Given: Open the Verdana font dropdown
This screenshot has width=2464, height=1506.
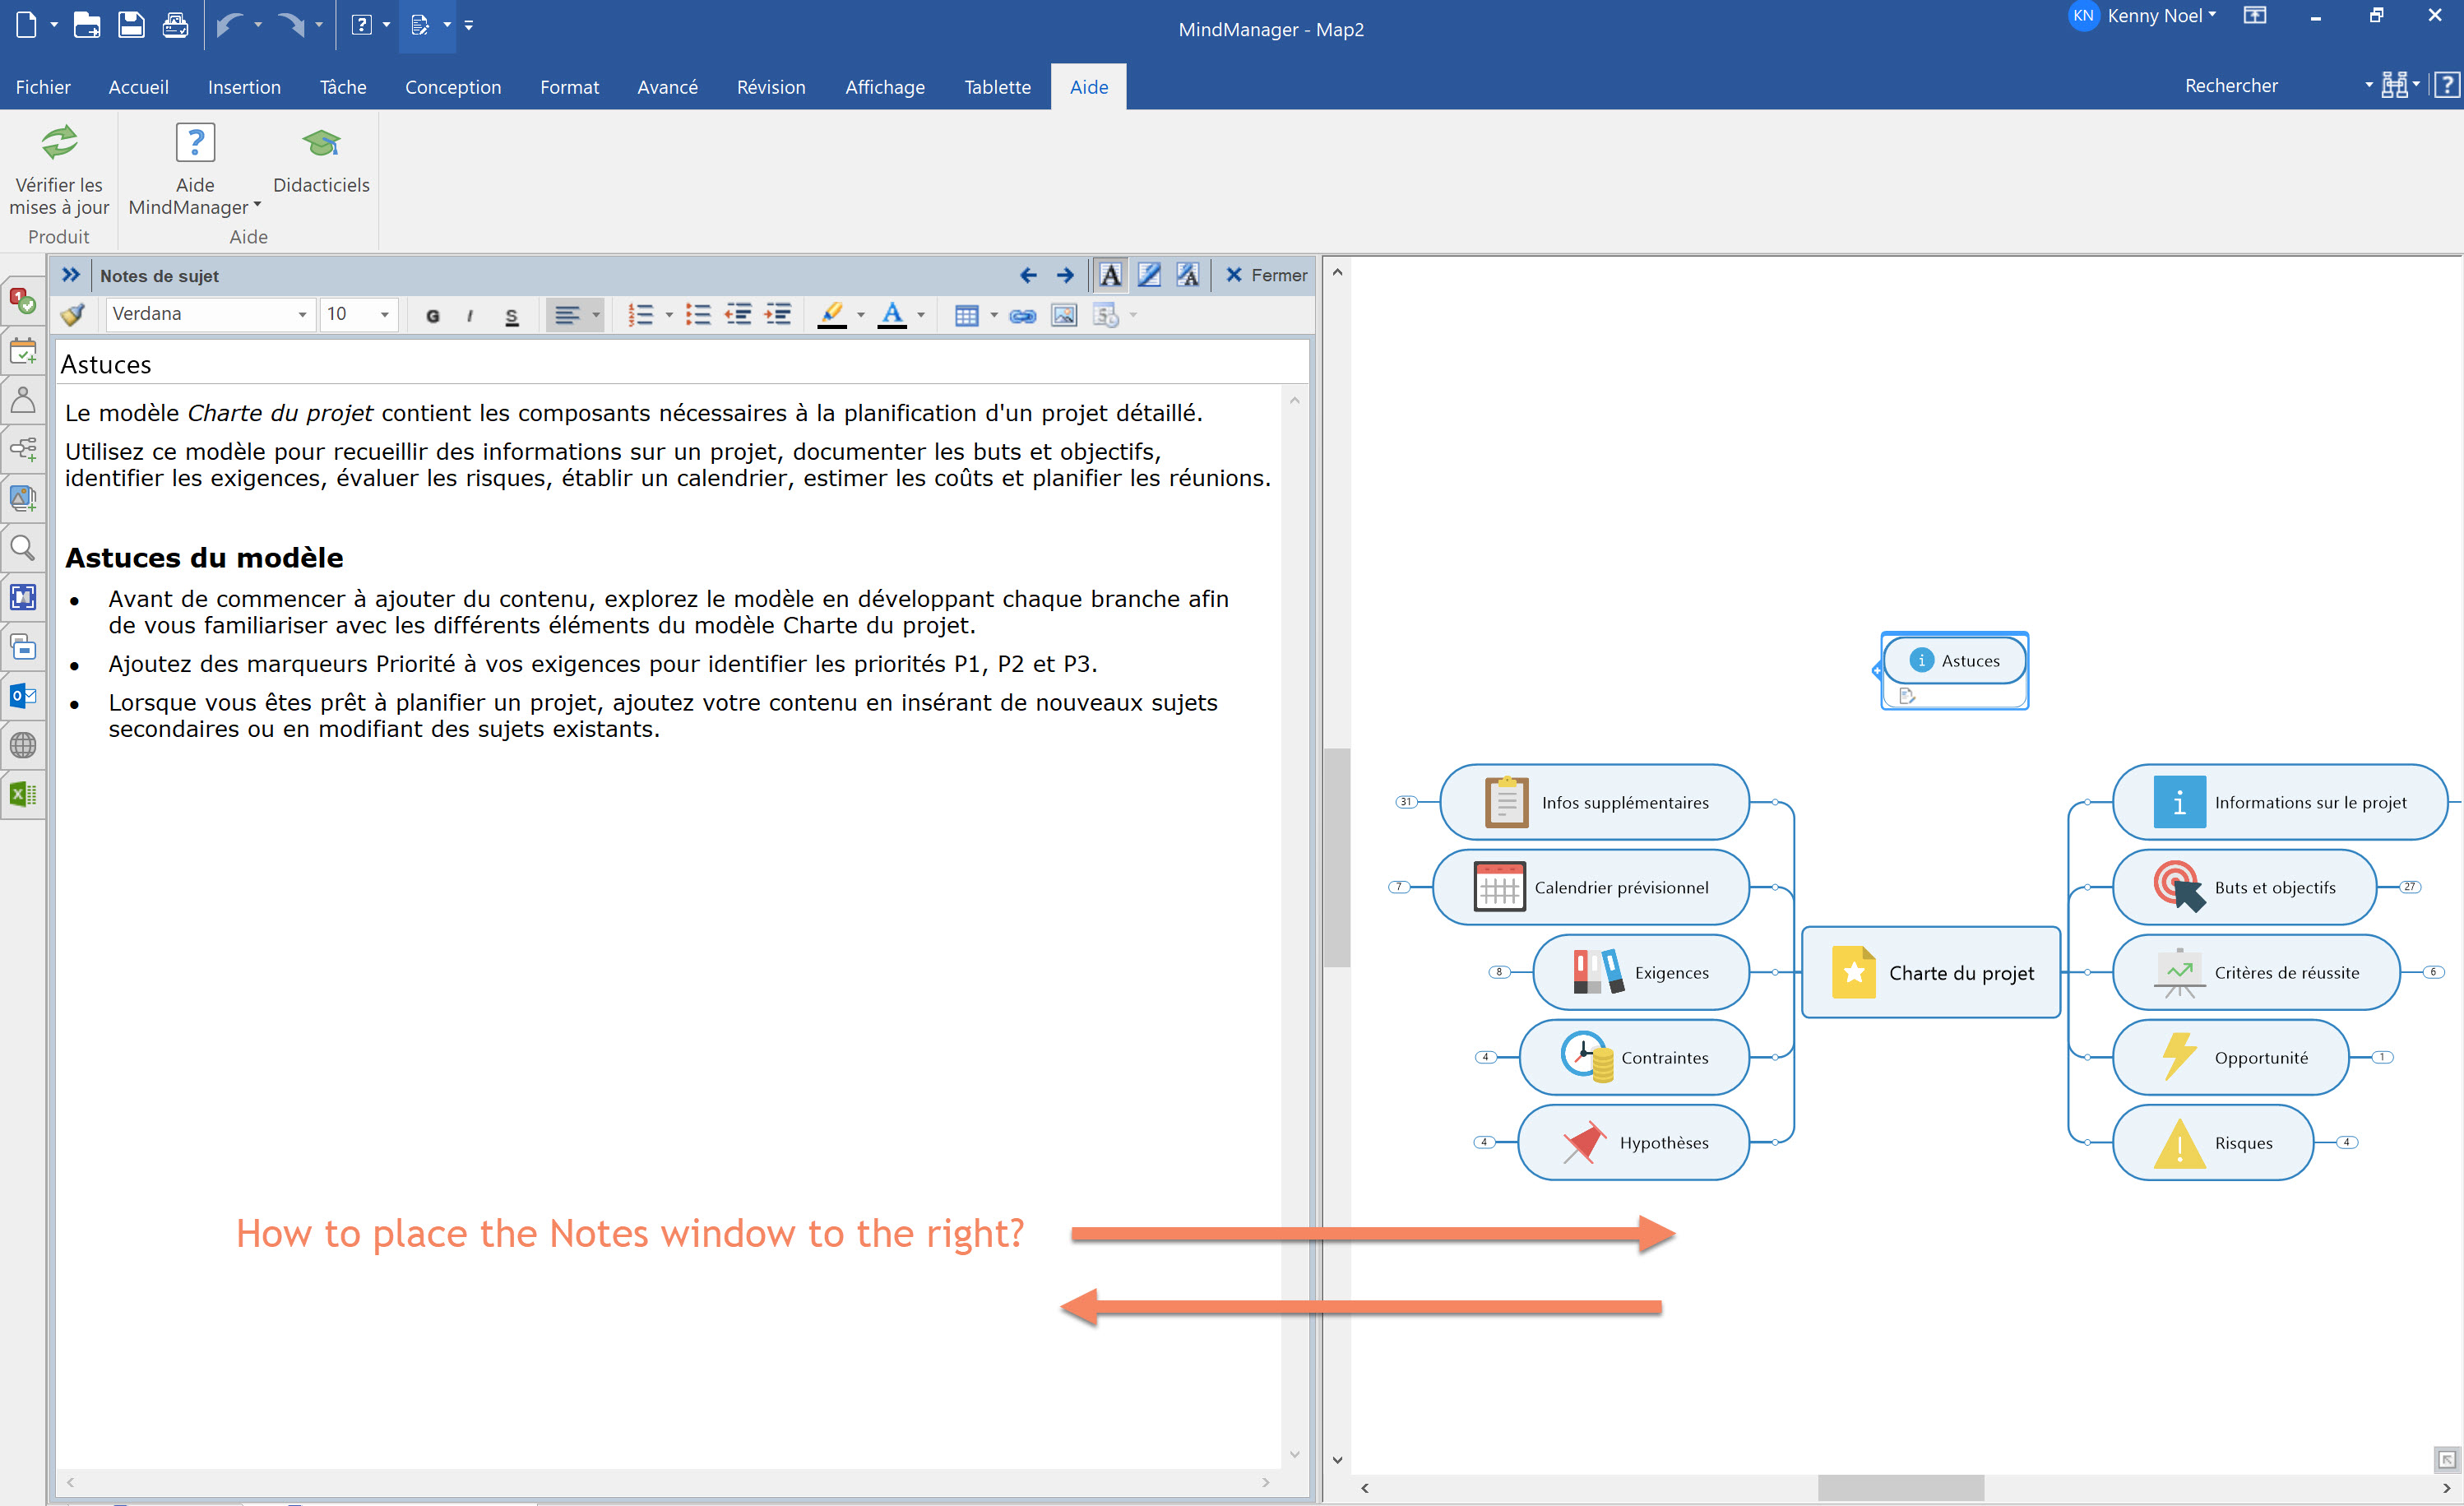Looking at the screenshot, I should coord(302,315).
